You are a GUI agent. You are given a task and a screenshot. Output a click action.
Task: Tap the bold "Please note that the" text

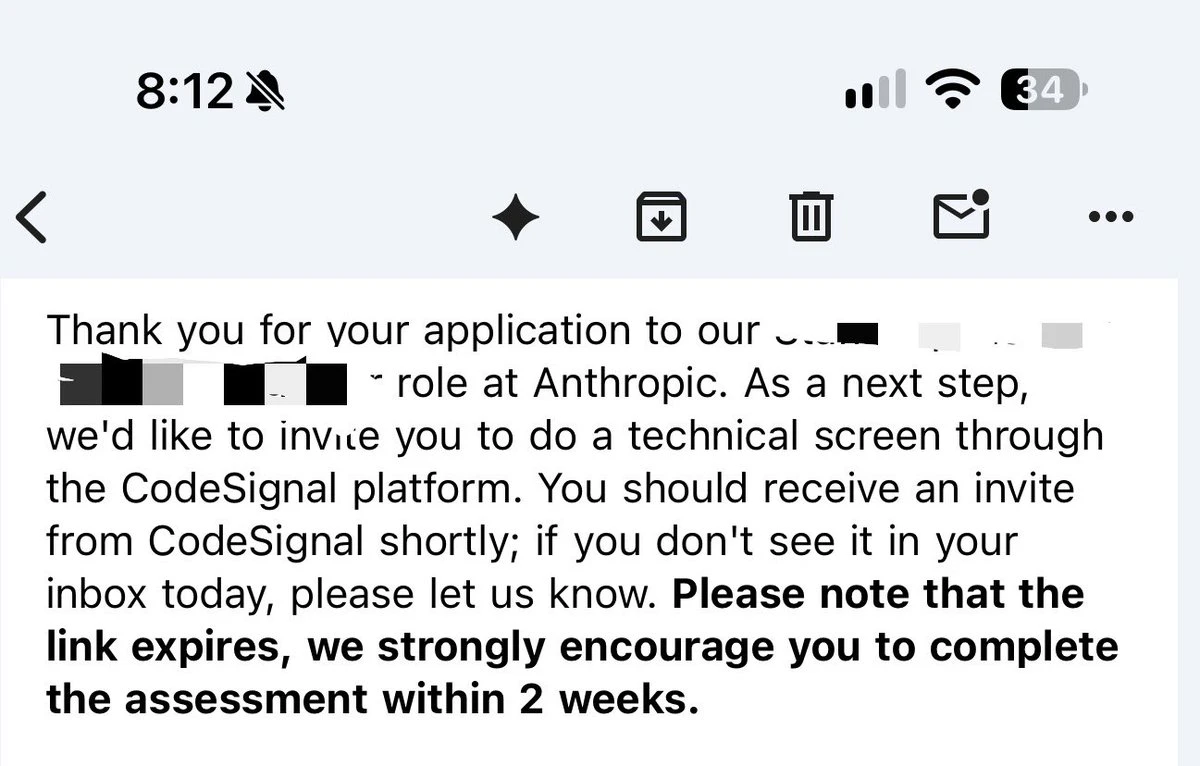point(878,594)
